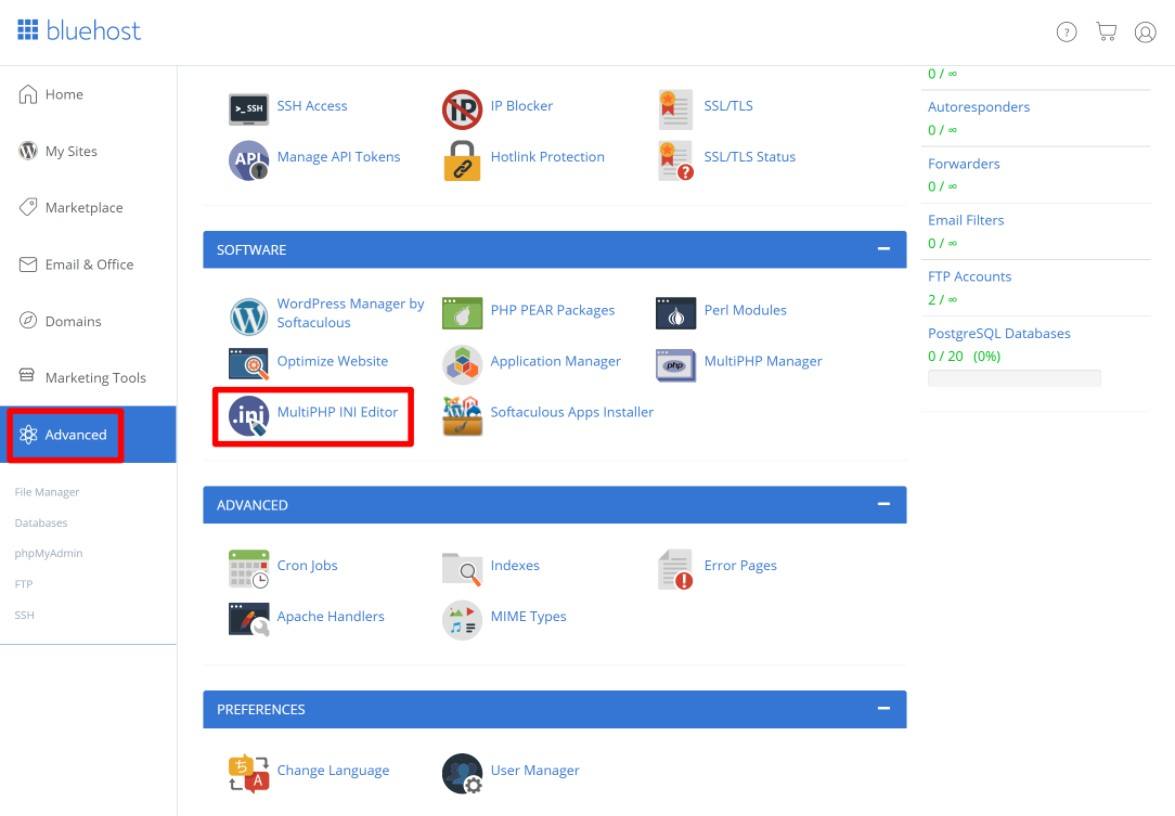Click the bluehost logo text
1175x816 pixels.
93,30
